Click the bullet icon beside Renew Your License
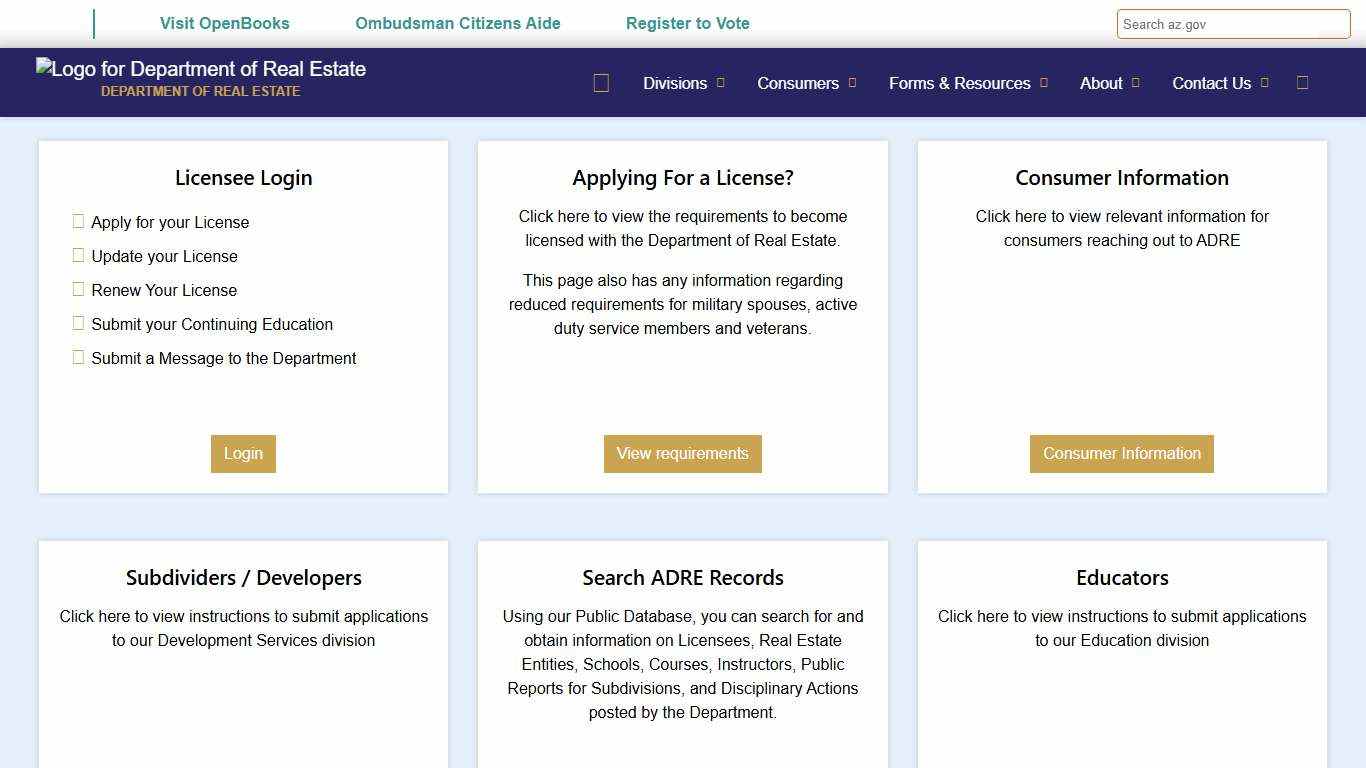This screenshot has width=1366, height=768. click(78, 289)
